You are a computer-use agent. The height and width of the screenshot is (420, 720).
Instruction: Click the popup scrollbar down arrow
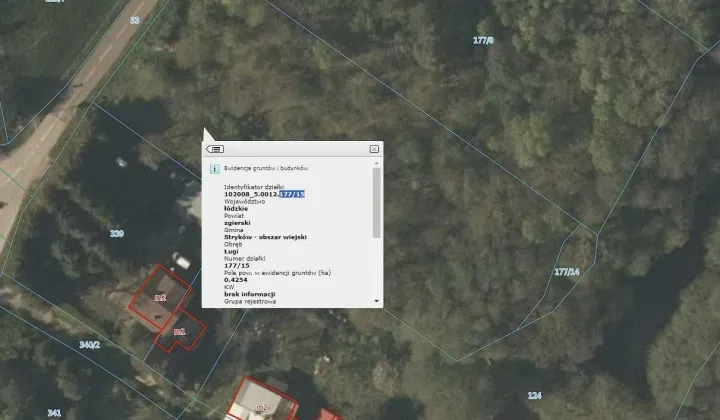pyautogui.click(x=377, y=301)
